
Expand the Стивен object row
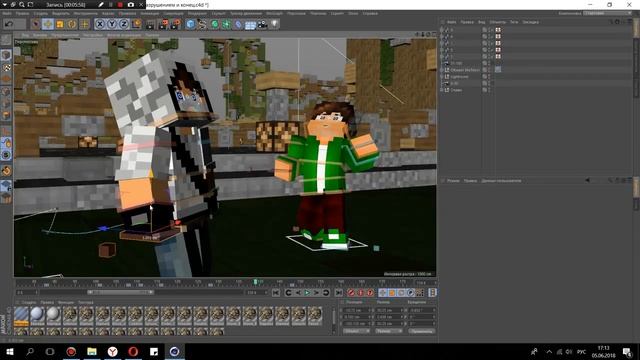442,90
